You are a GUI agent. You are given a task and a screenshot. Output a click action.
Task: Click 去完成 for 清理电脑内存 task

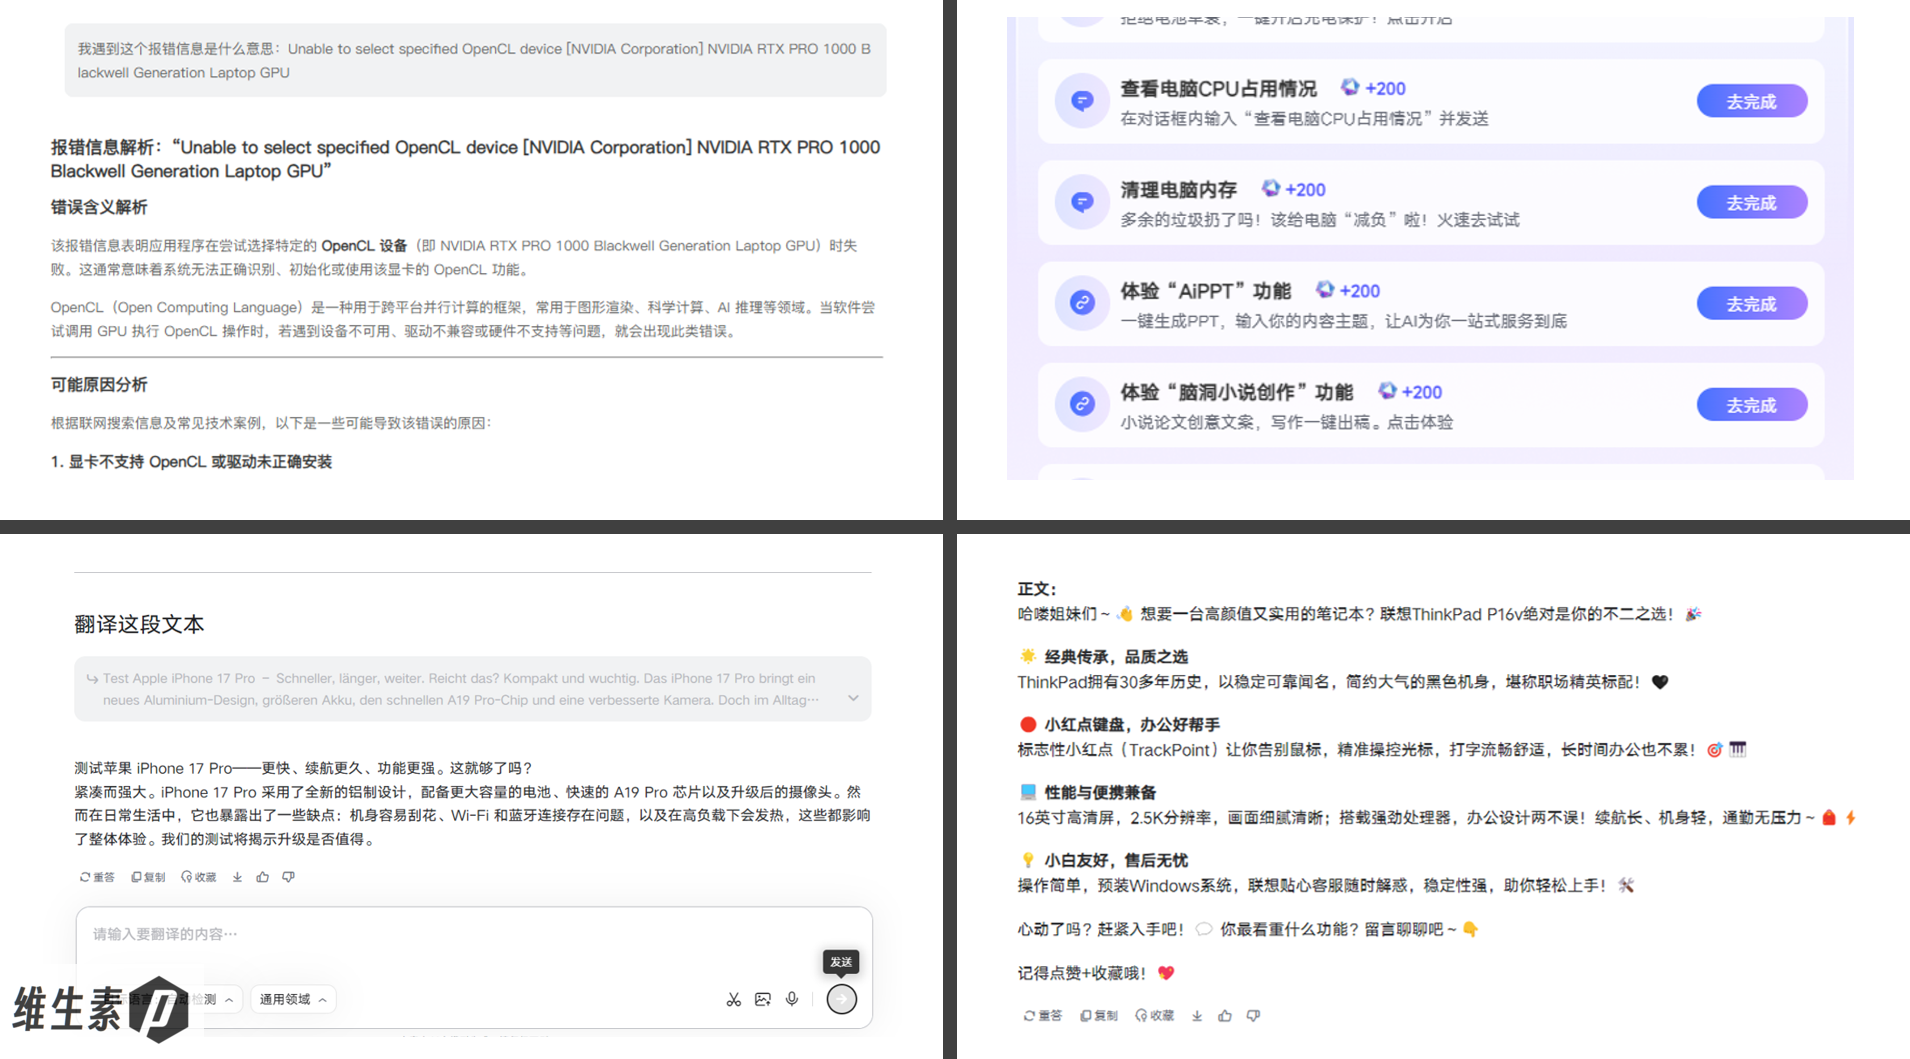click(1751, 202)
